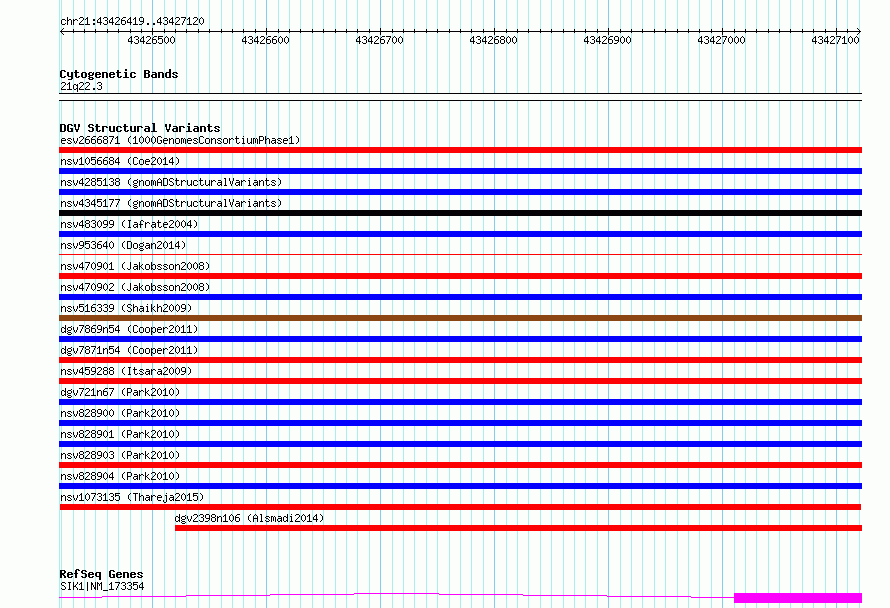Click ruler position 43426800
The width and height of the screenshot is (890, 608).
tap(493, 40)
